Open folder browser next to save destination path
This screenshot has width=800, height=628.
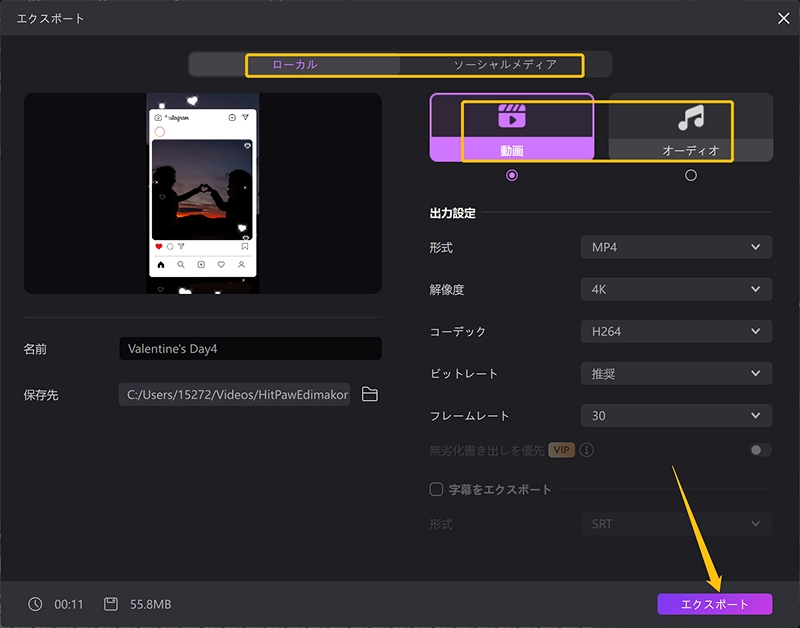370,395
